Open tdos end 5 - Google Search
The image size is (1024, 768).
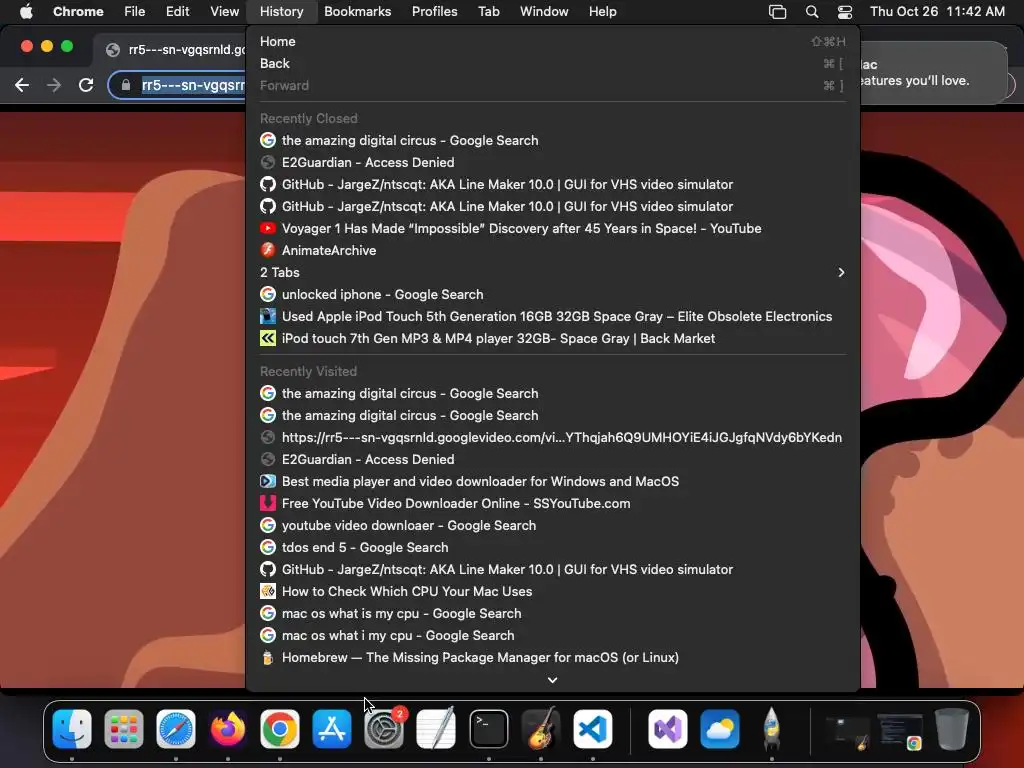pos(552,547)
